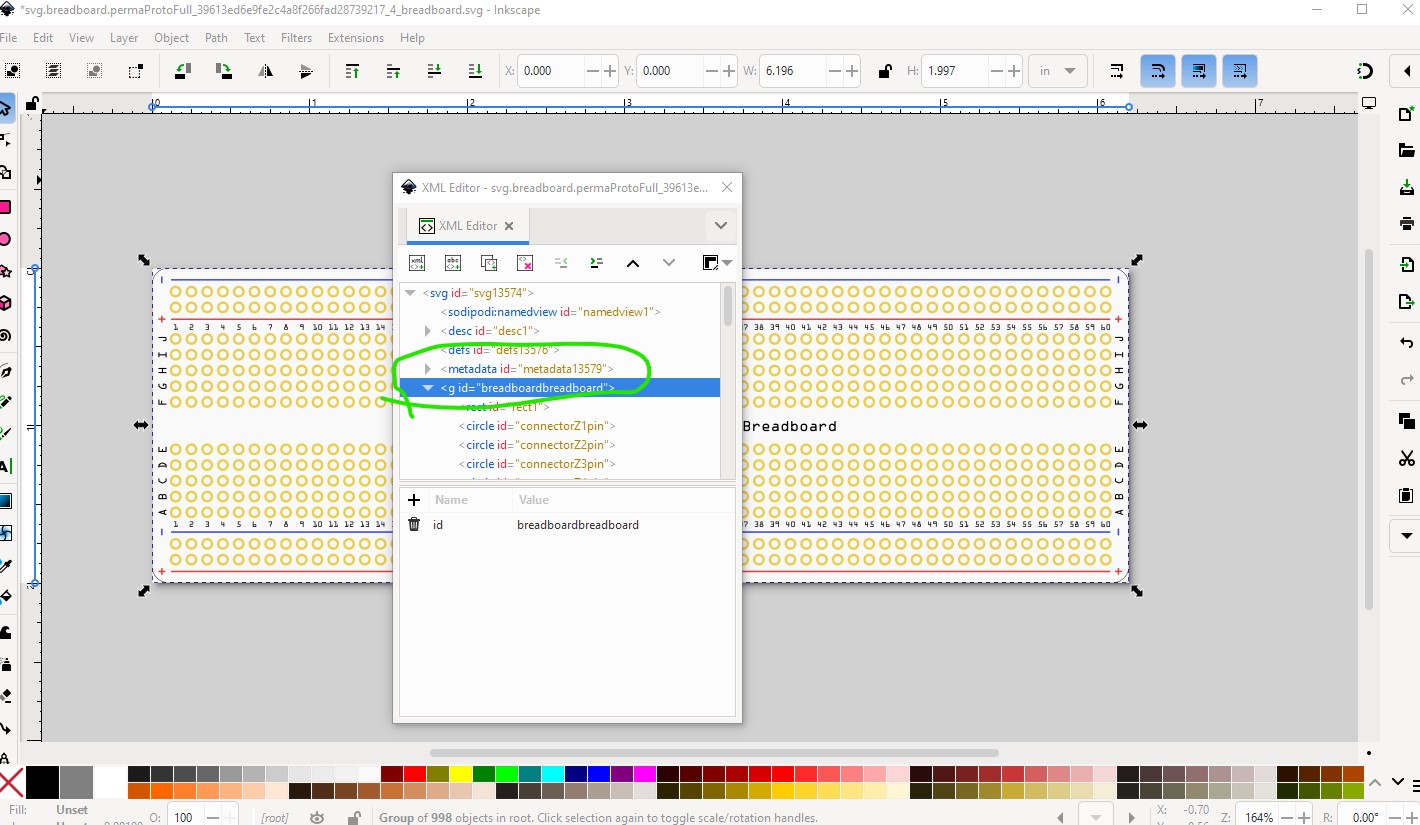Delete the id attribute trash icon
The image size is (1420, 825).
tap(414, 525)
